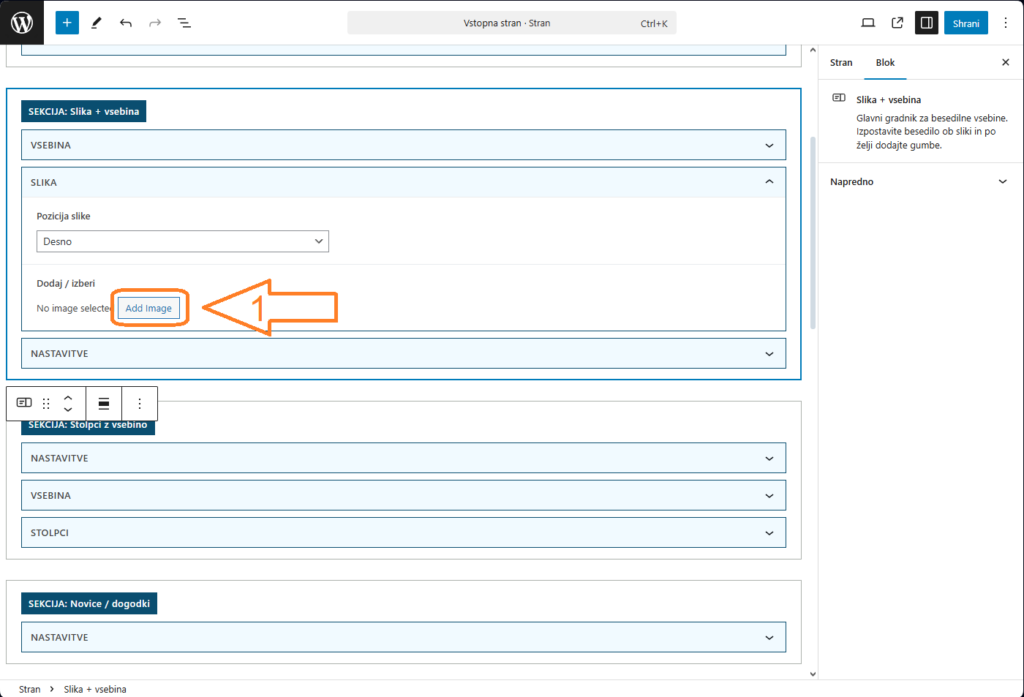Select the pencil Tools icon
Image resolution: width=1024 pixels, height=697 pixels.
pos(96,22)
